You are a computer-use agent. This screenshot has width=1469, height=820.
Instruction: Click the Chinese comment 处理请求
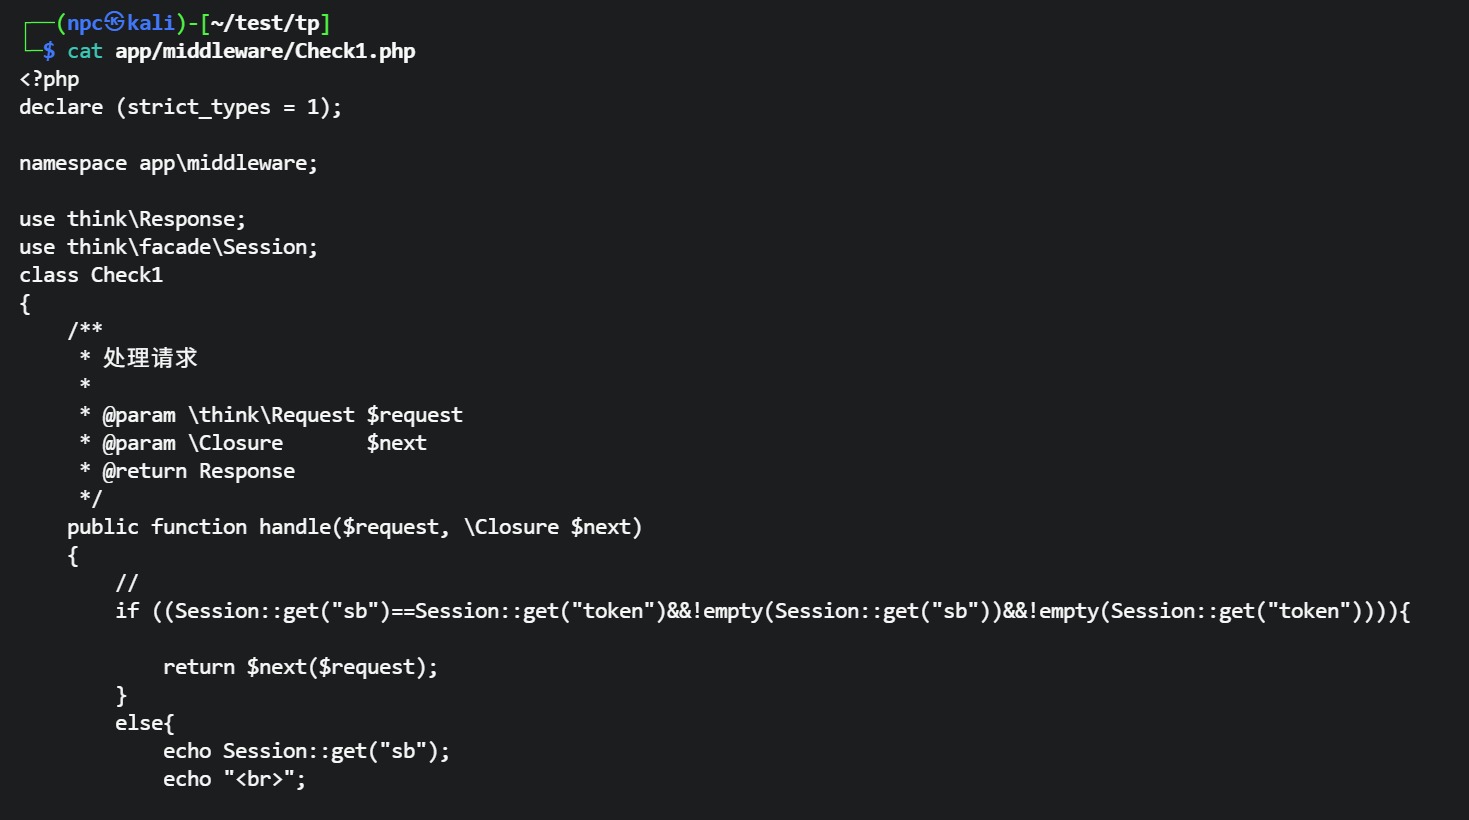pyautogui.click(x=150, y=358)
